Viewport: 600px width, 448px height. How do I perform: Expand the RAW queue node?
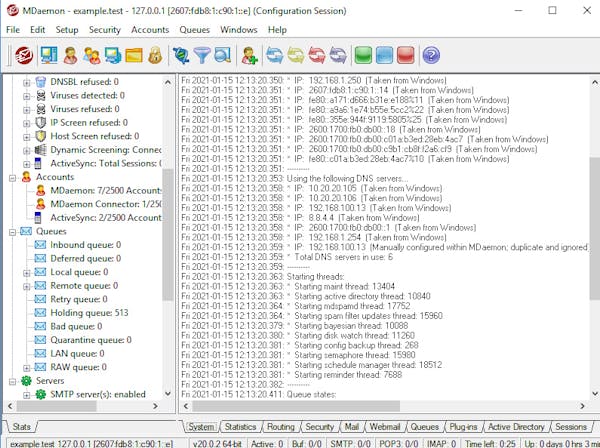[x=26, y=368]
